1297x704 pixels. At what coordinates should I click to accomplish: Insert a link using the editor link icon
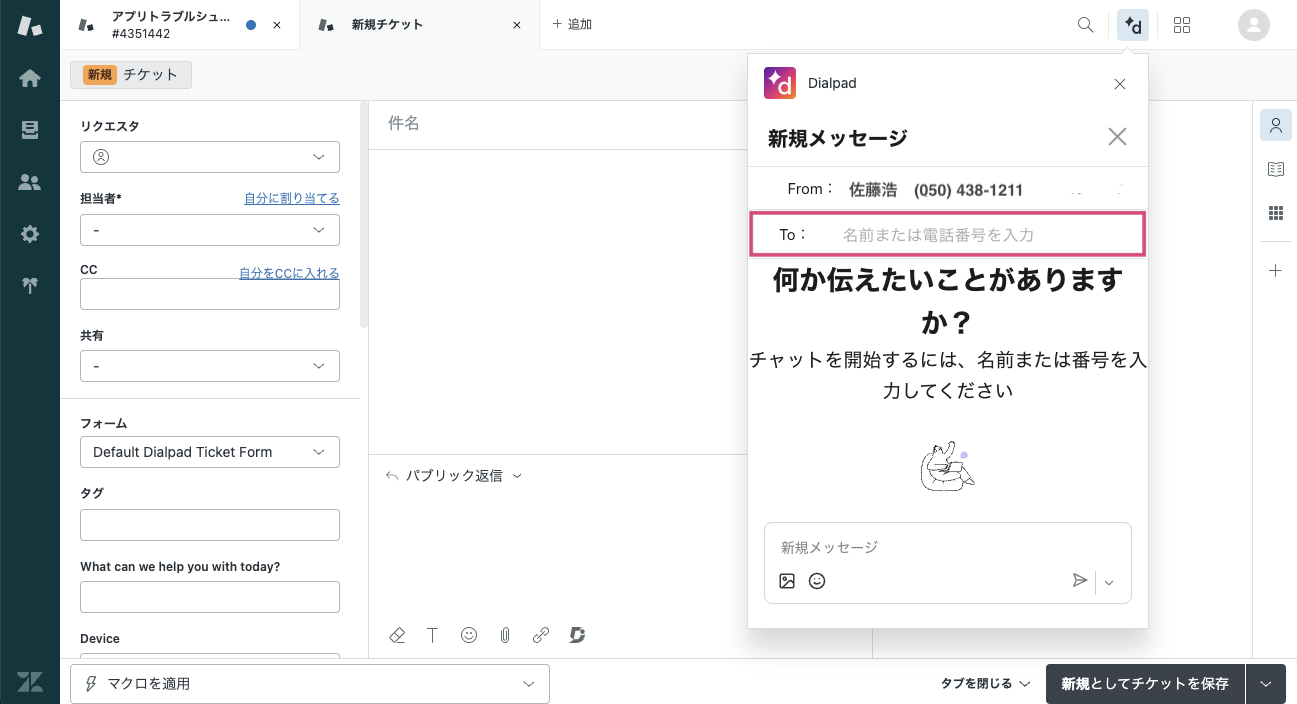click(x=541, y=635)
